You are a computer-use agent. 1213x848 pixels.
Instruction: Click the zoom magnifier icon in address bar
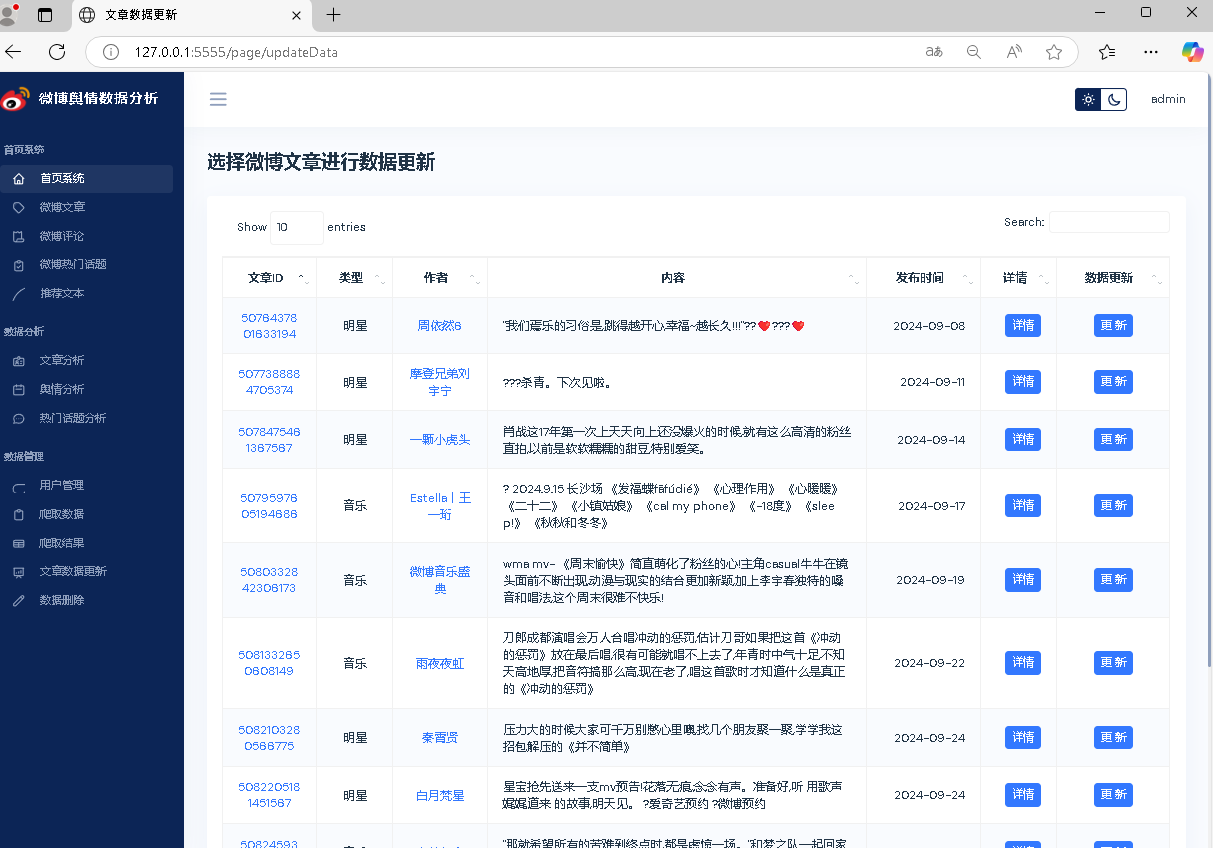tap(973, 52)
